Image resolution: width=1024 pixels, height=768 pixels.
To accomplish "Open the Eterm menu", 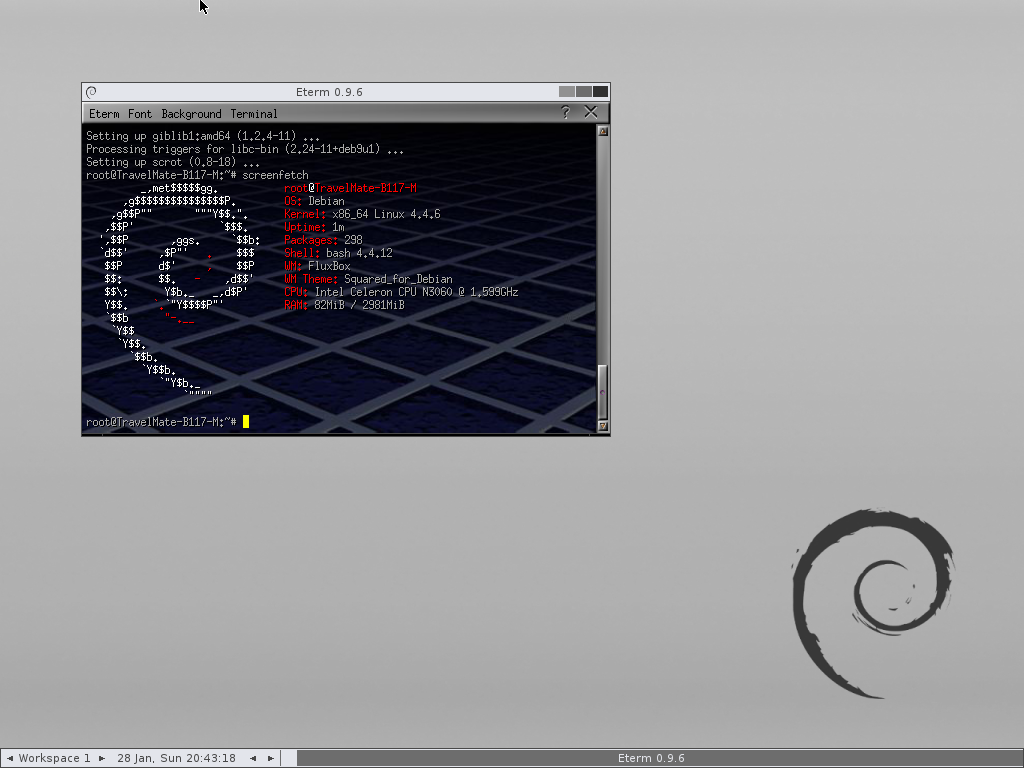I will (x=104, y=114).
